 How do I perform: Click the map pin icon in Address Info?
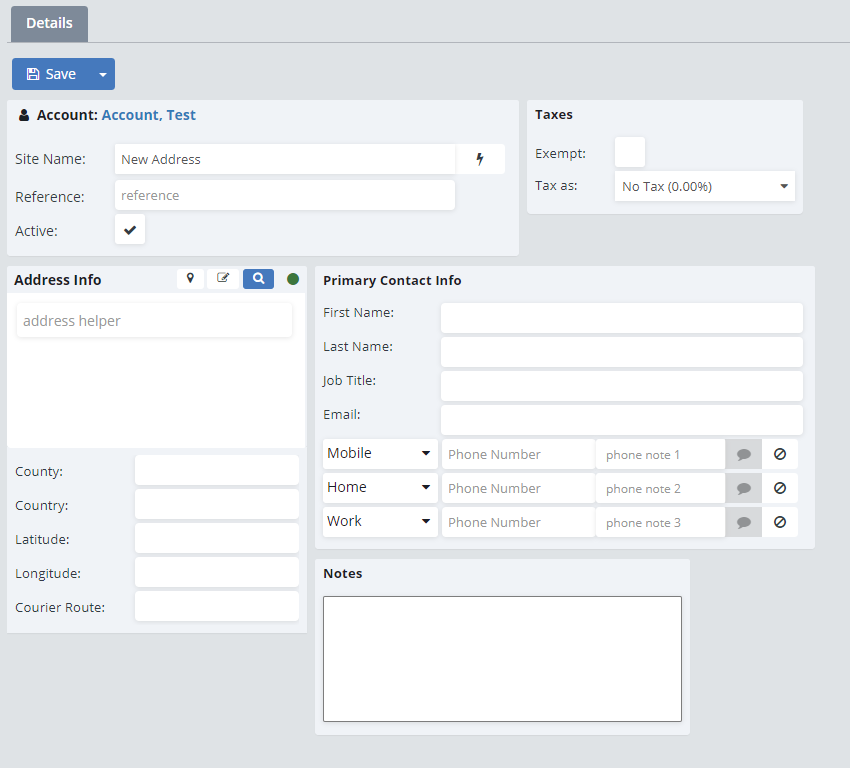[190, 279]
